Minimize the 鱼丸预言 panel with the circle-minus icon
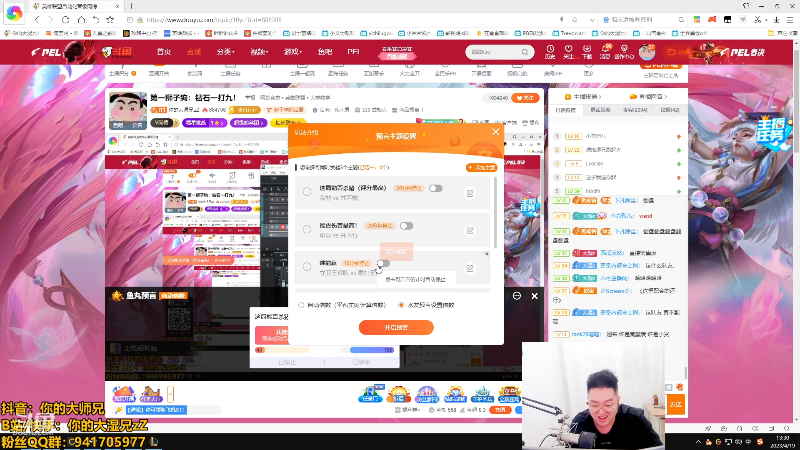This screenshot has width=800, height=450. [517, 296]
